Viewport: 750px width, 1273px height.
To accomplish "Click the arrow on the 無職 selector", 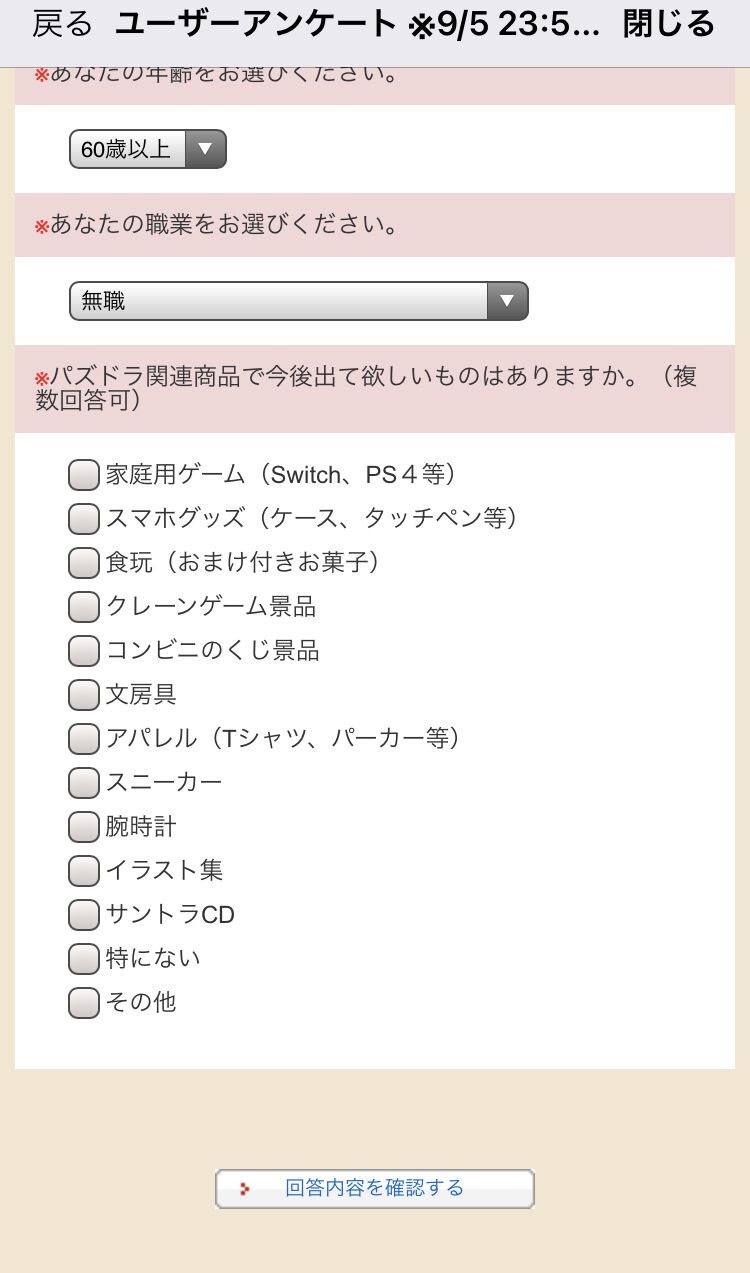I will (x=507, y=301).
